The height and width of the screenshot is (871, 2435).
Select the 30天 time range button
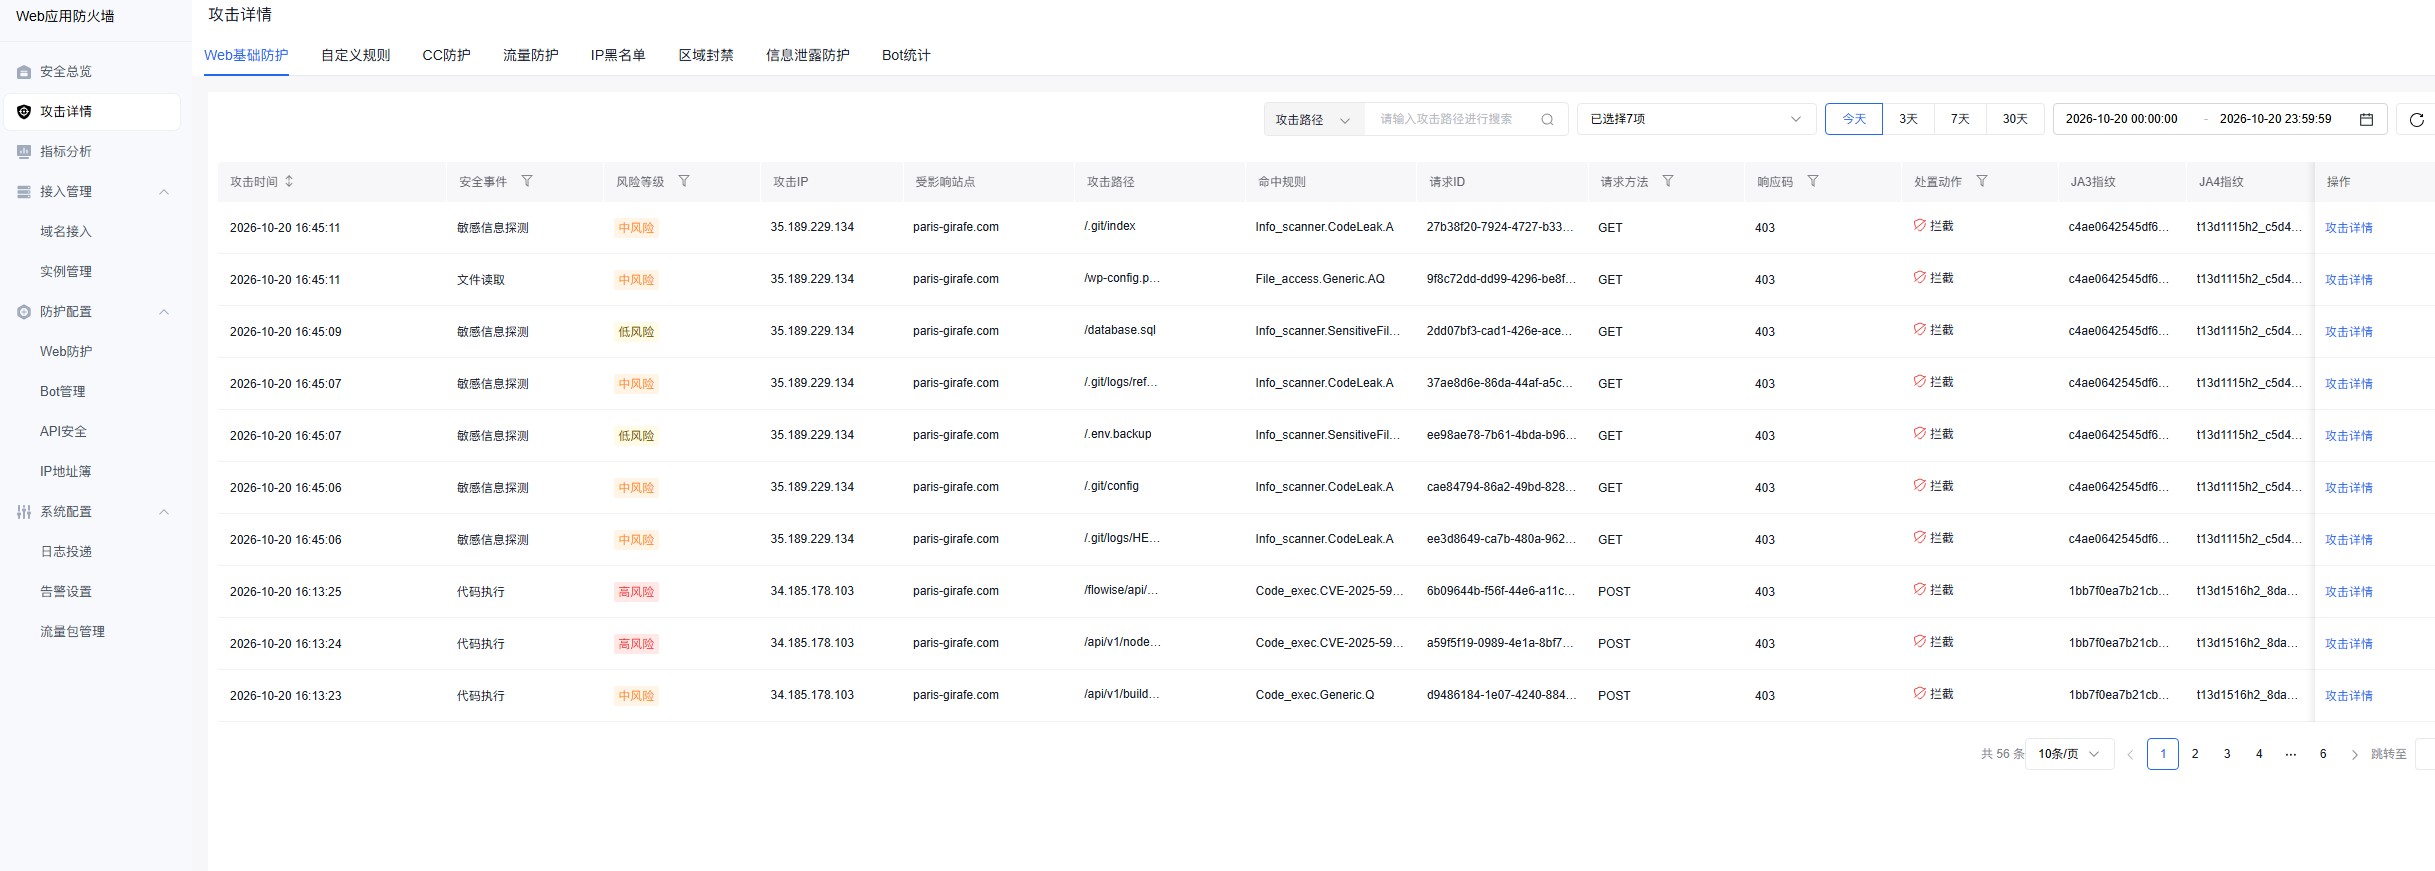coord(2015,120)
